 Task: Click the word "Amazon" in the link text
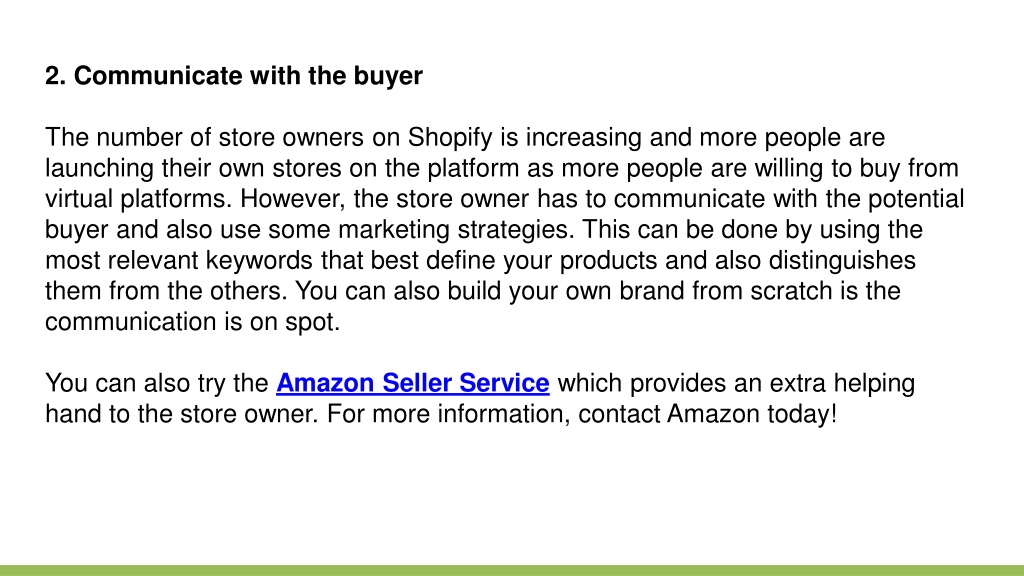[x=325, y=383]
